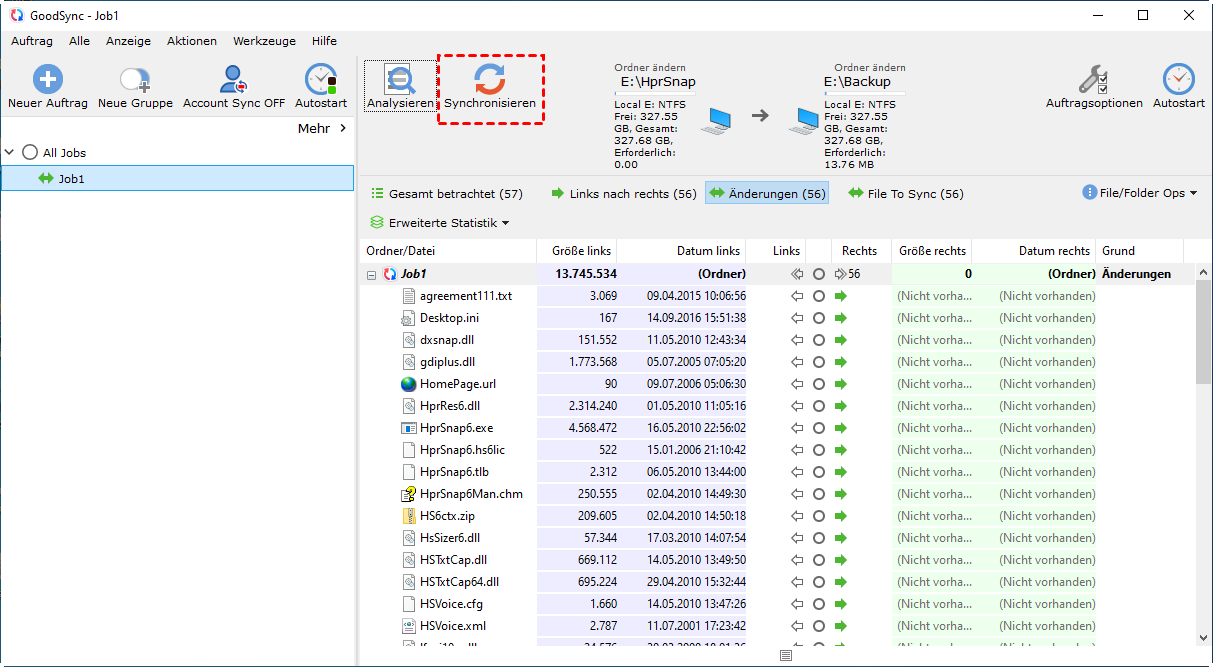Open Auftragsoptionen wrench icon
This screenshot has width=1213, height=667.
coord(1093,79)
